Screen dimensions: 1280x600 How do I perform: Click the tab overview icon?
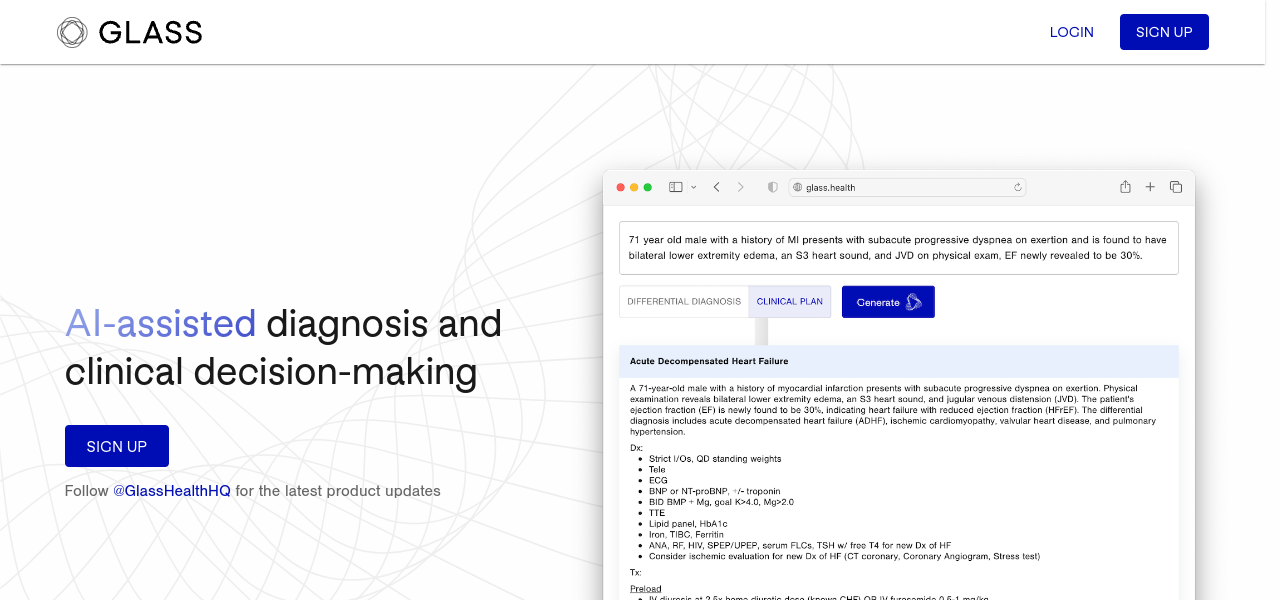click(1176, 187)
